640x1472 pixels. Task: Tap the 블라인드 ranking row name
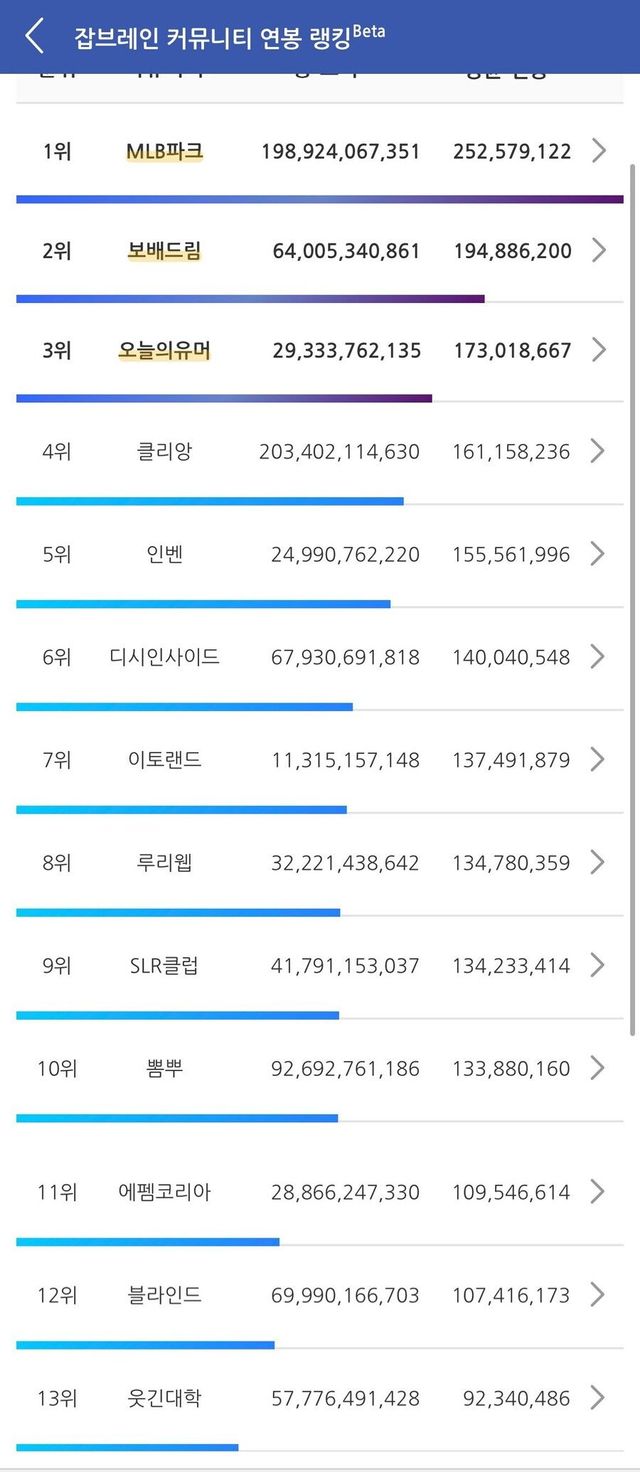[164, 1296]
